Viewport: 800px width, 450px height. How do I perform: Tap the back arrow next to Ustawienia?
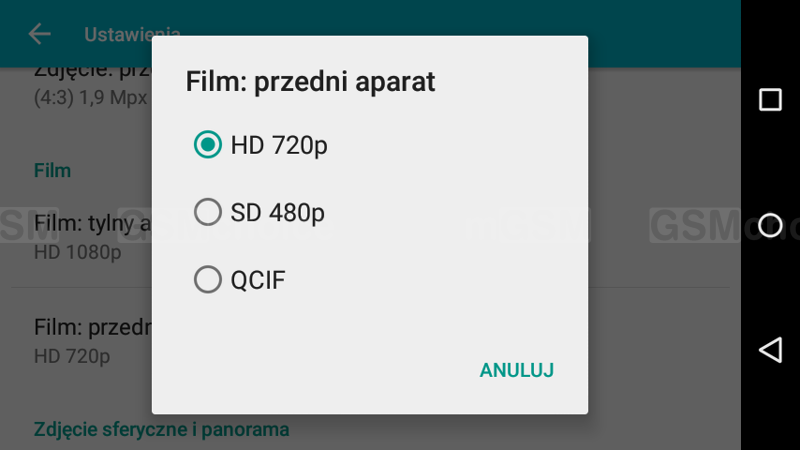[x=39, y=34]
